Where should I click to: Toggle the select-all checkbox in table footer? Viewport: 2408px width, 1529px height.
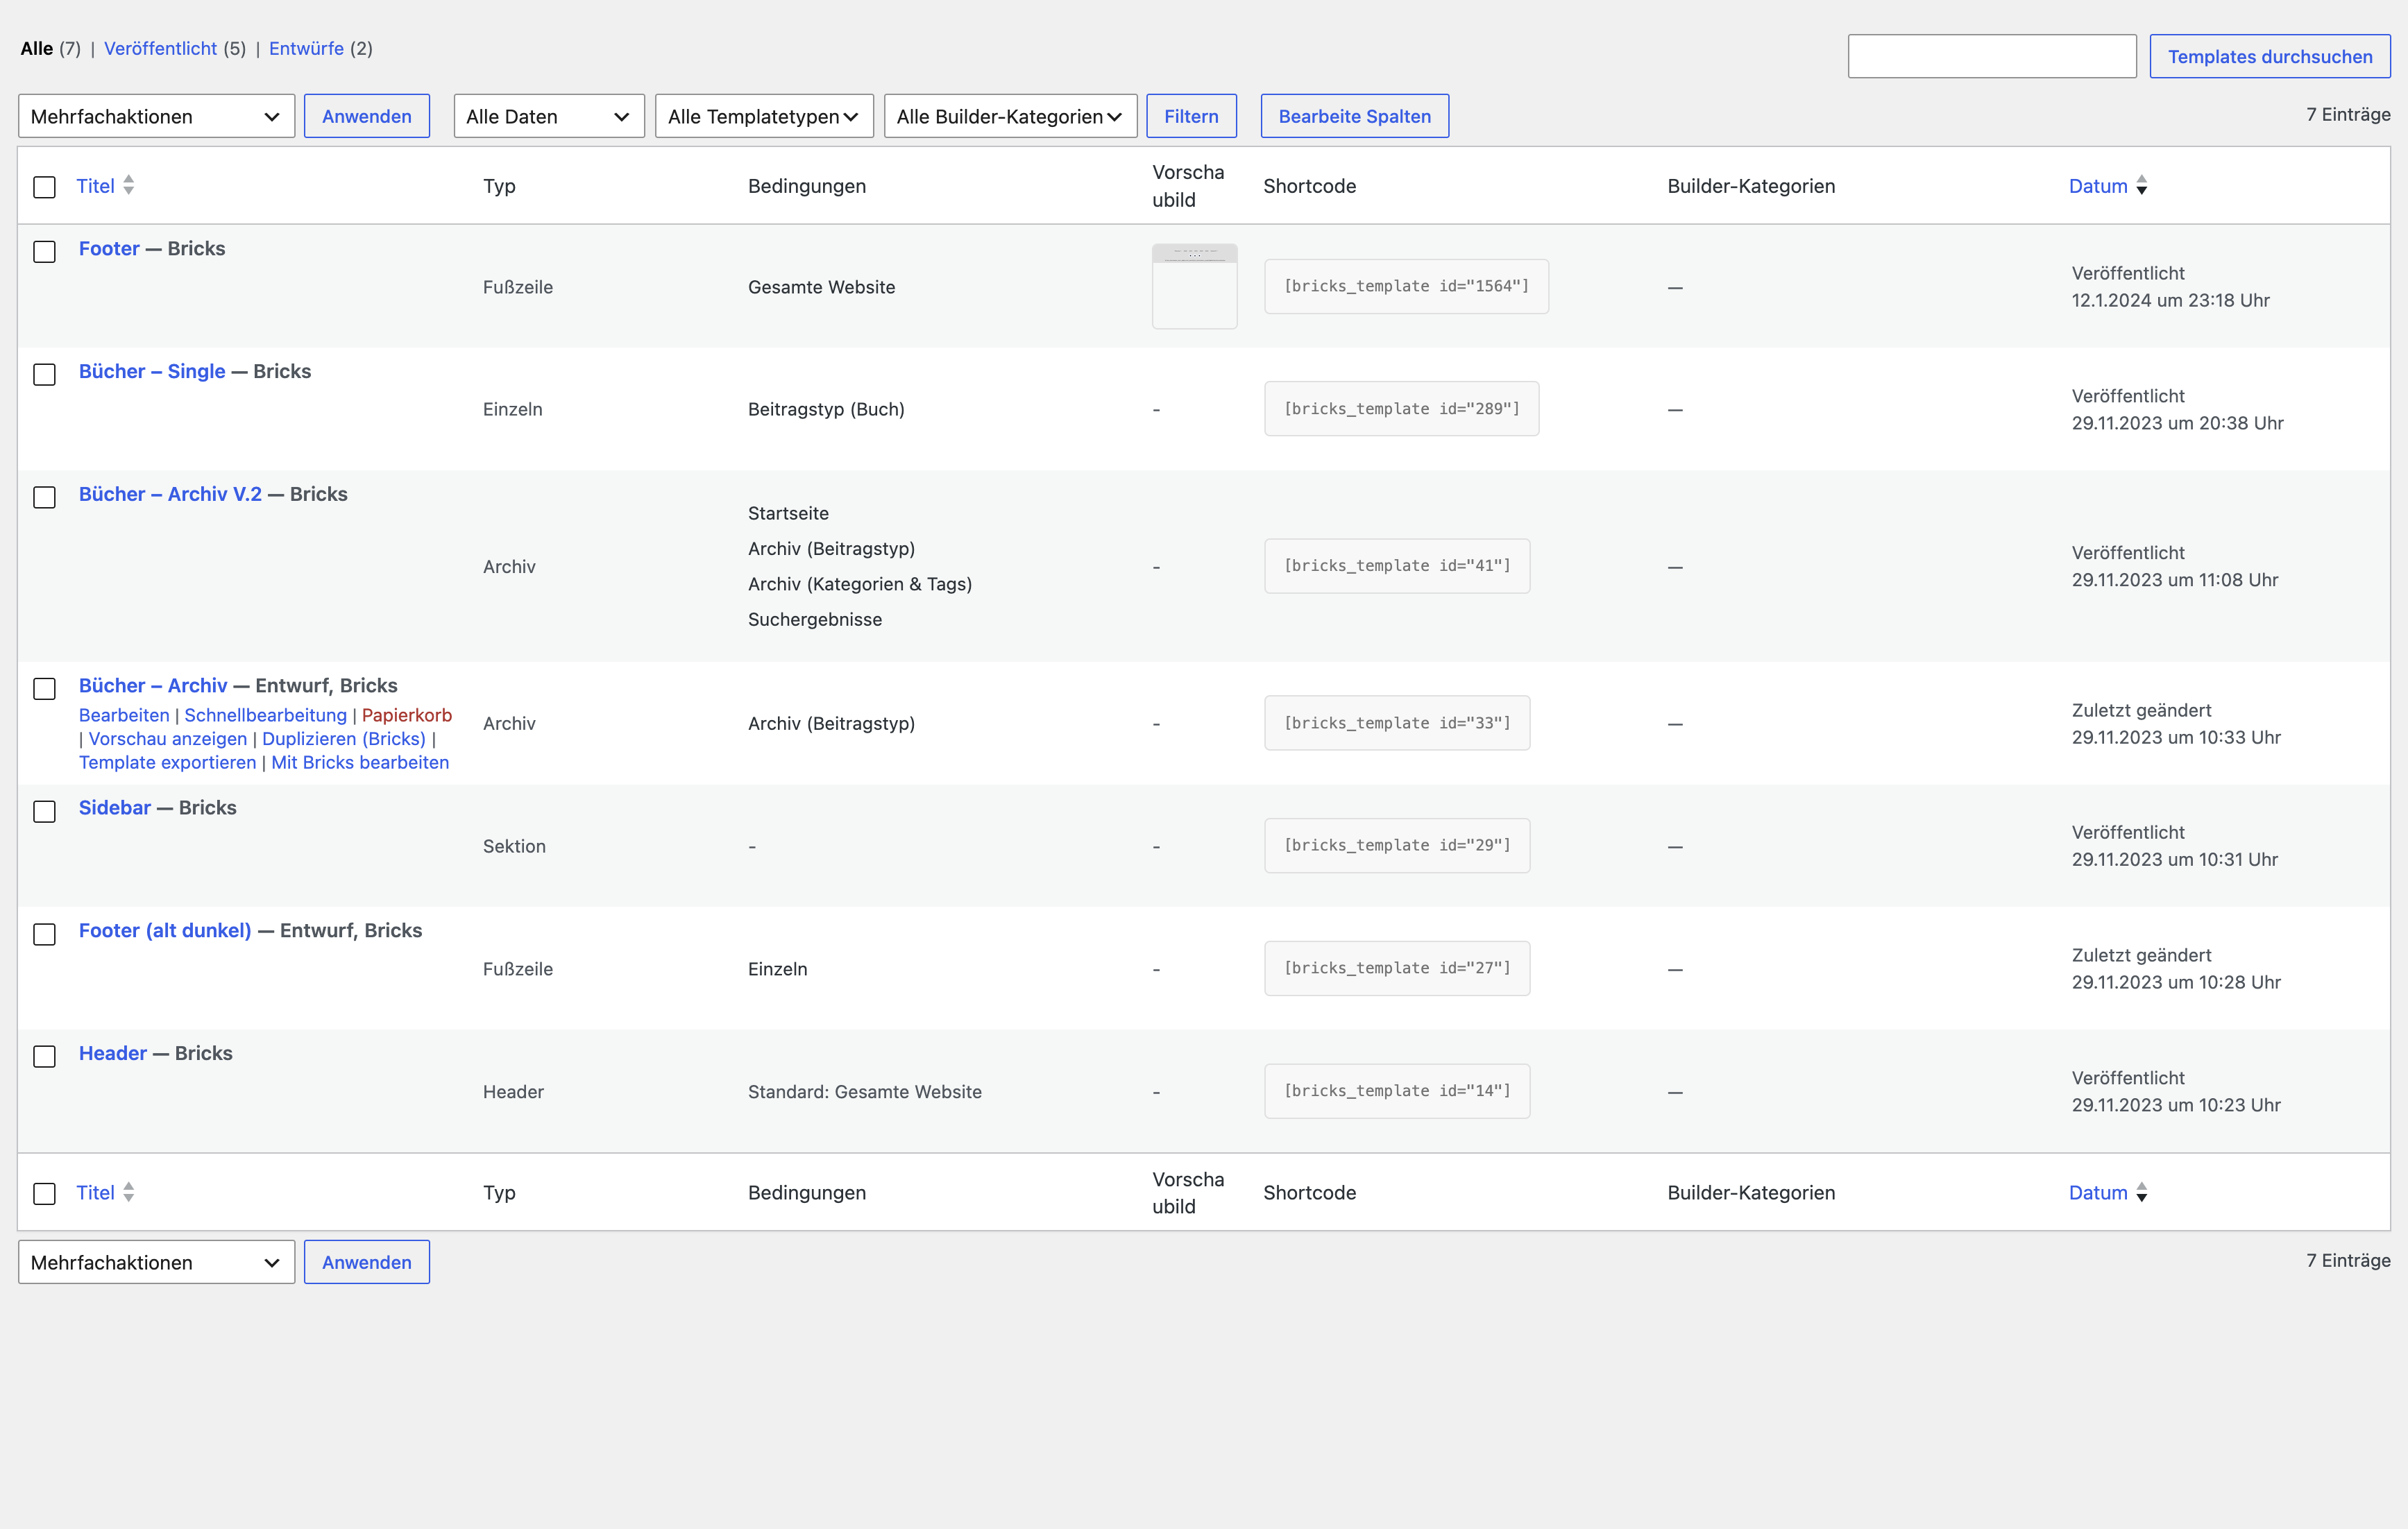pyautogui.click(x=44, y=1193)
